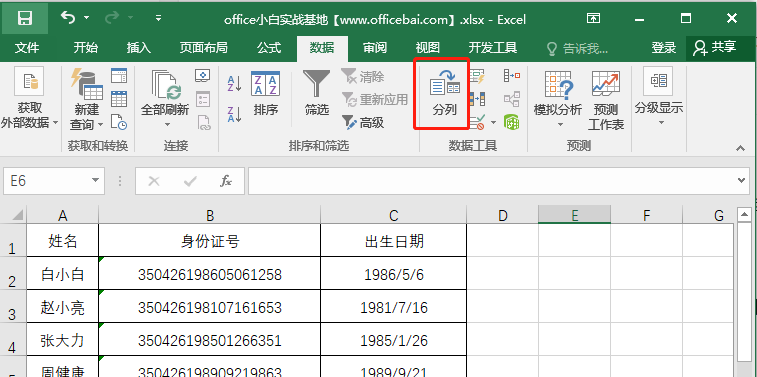Switch to the 开始 tab
Viewport: 757px width, 377px height.
pos(86,47)
